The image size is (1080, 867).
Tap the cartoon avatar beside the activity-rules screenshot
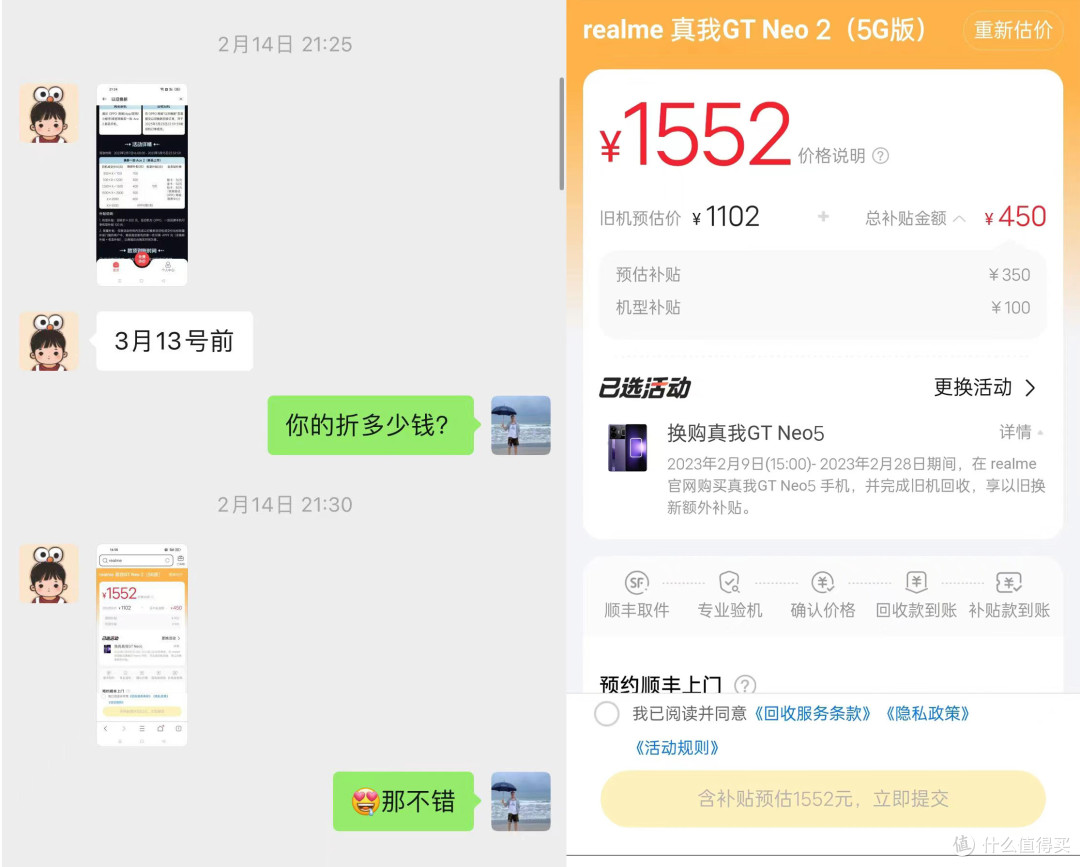coord(49,114)
